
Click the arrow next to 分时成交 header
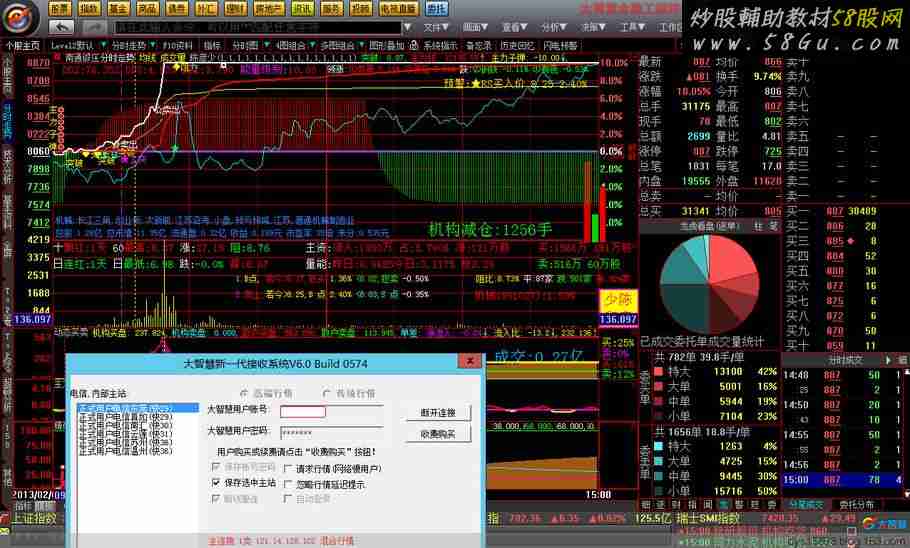click(889, 360)
